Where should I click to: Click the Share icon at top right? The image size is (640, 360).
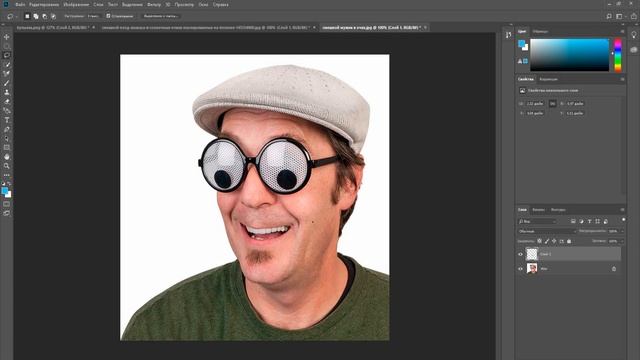coord(634,16)
